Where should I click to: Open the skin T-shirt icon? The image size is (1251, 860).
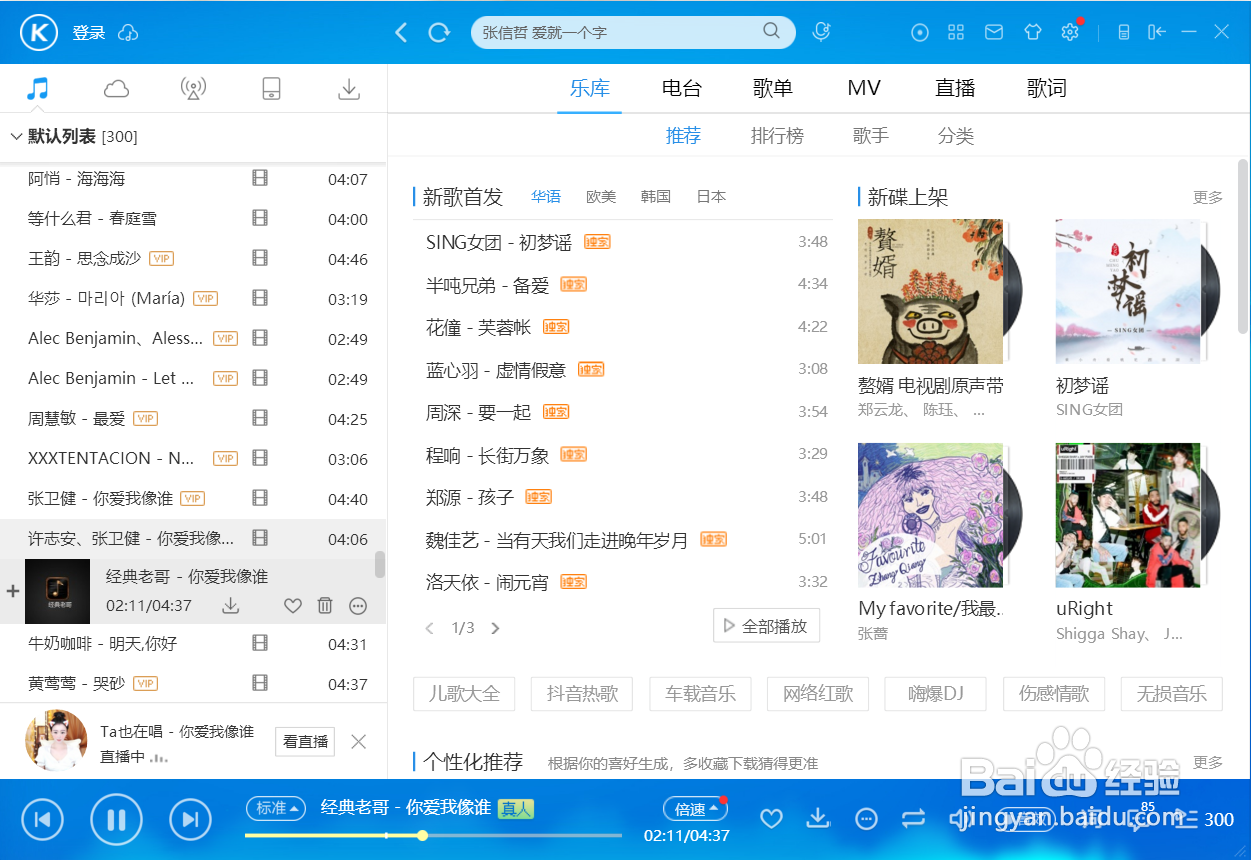click(x=1033, y=33)
